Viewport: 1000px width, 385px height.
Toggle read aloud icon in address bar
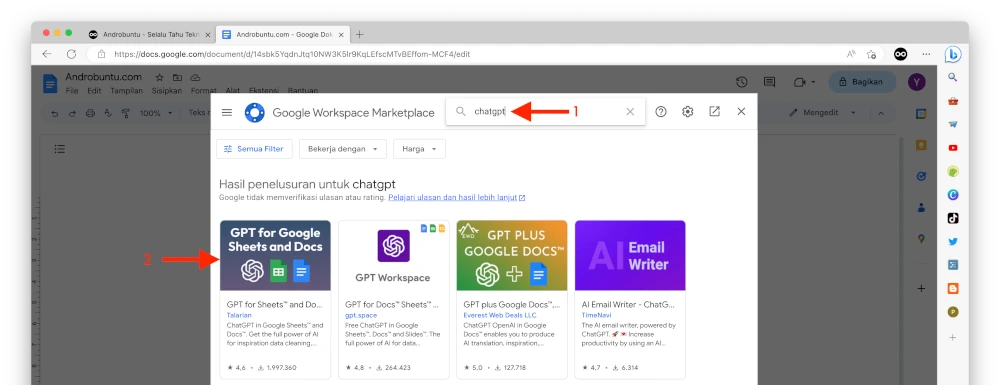(851, 54)
